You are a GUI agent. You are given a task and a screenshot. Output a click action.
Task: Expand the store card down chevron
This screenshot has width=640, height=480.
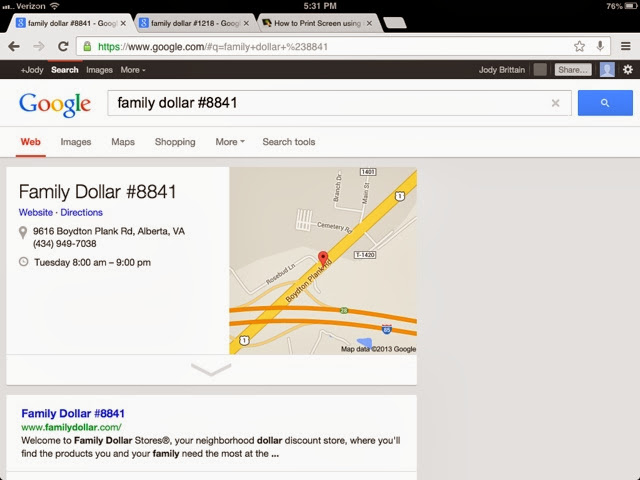211,369
